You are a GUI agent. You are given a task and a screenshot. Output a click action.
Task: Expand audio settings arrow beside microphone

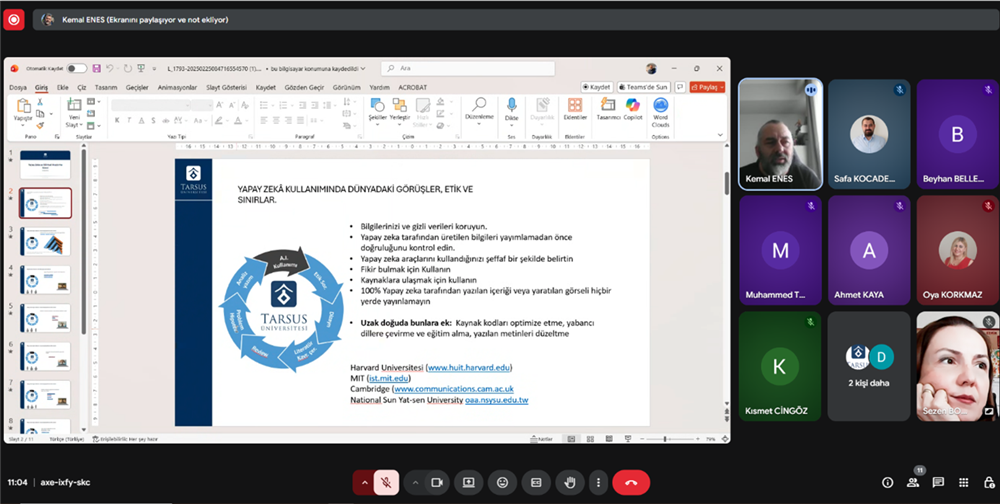pyautogui.click(x=363, y=482)
